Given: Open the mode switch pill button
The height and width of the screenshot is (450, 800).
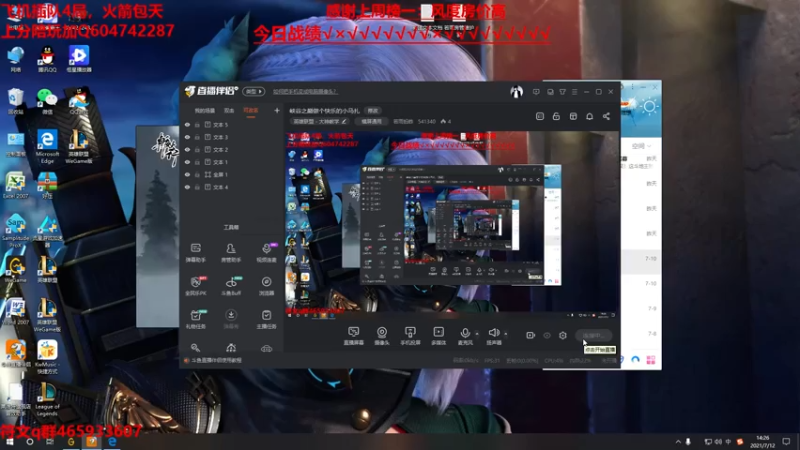Looking at the screenshot, I should pos(254,91).
